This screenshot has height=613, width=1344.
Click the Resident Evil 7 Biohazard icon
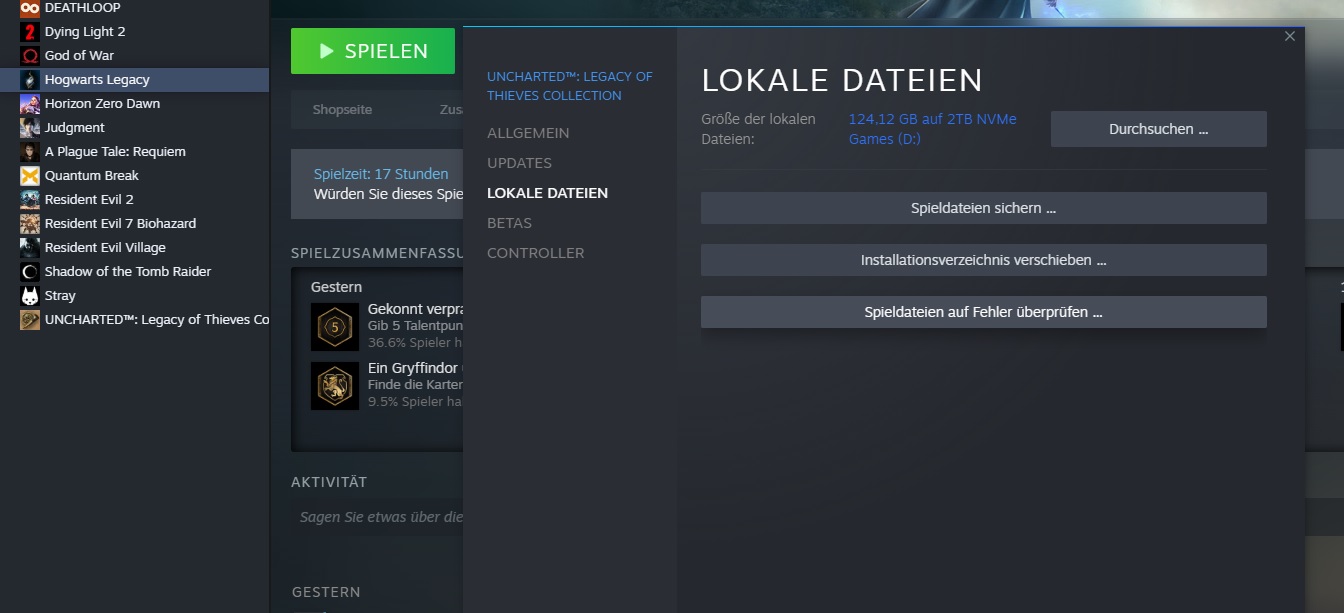pyautogui.click(x=30, y=223)
